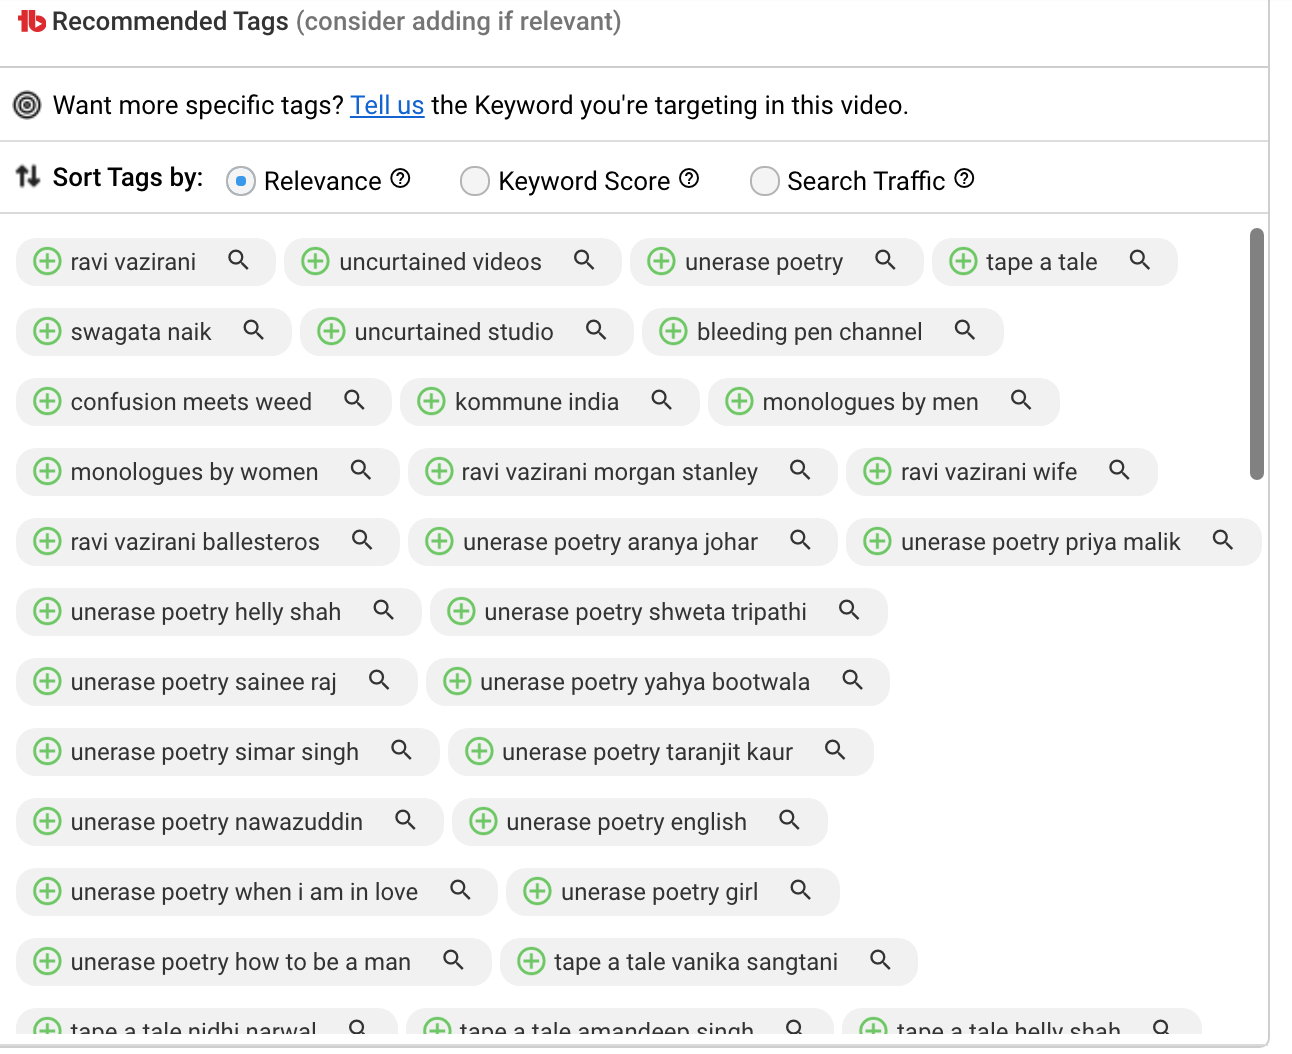Click the 'swagata naik' tag label
Viewport: 1292px width, 1054px height.
(141, 332)
